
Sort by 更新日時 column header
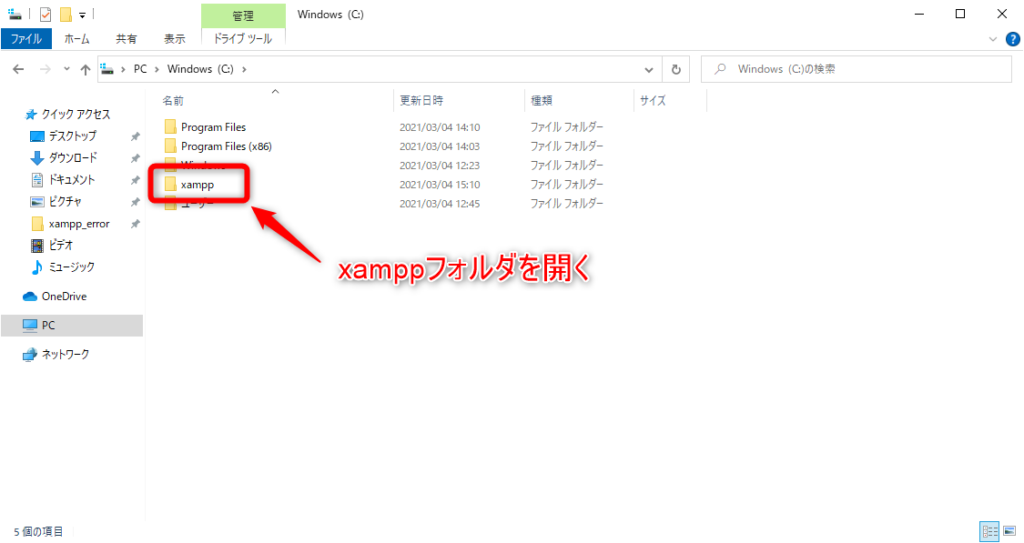pos(421,101)
